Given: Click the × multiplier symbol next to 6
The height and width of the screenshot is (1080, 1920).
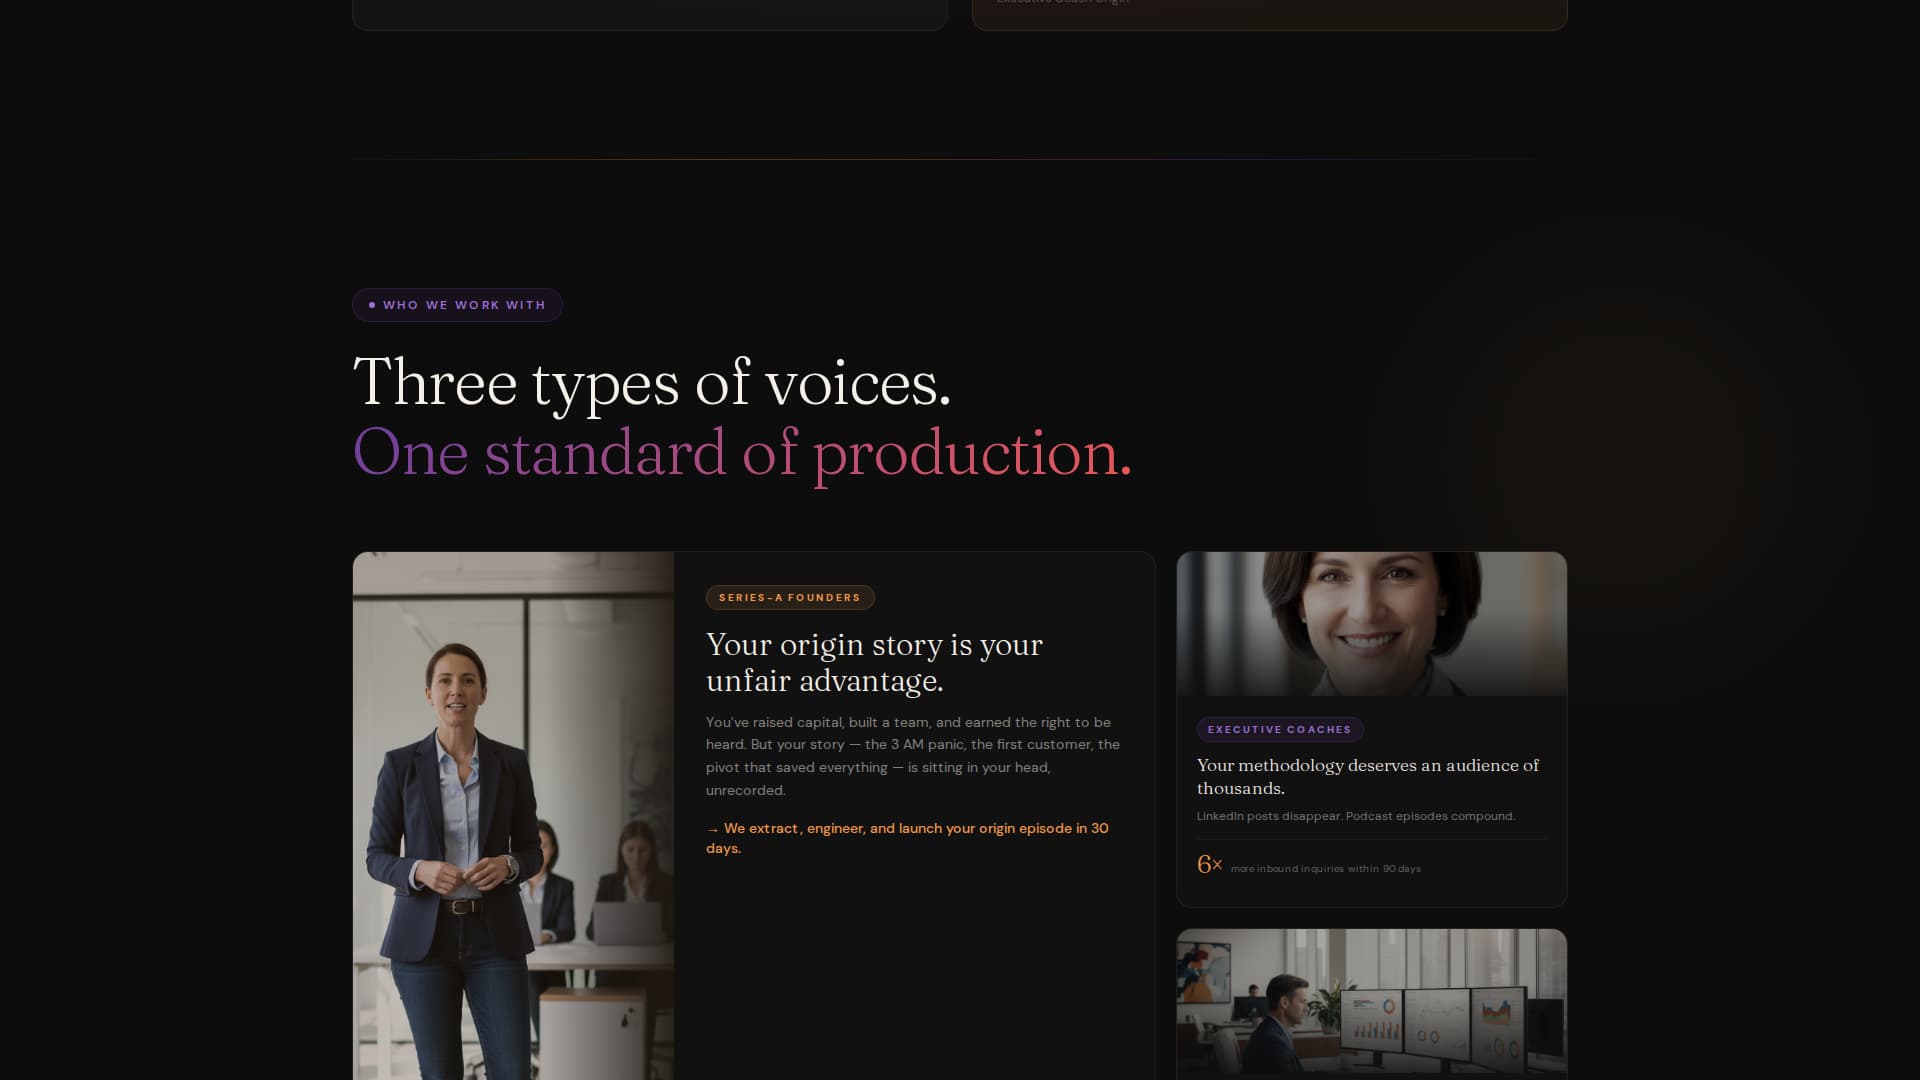Looking at the screenshot, I should (1219, 867).
